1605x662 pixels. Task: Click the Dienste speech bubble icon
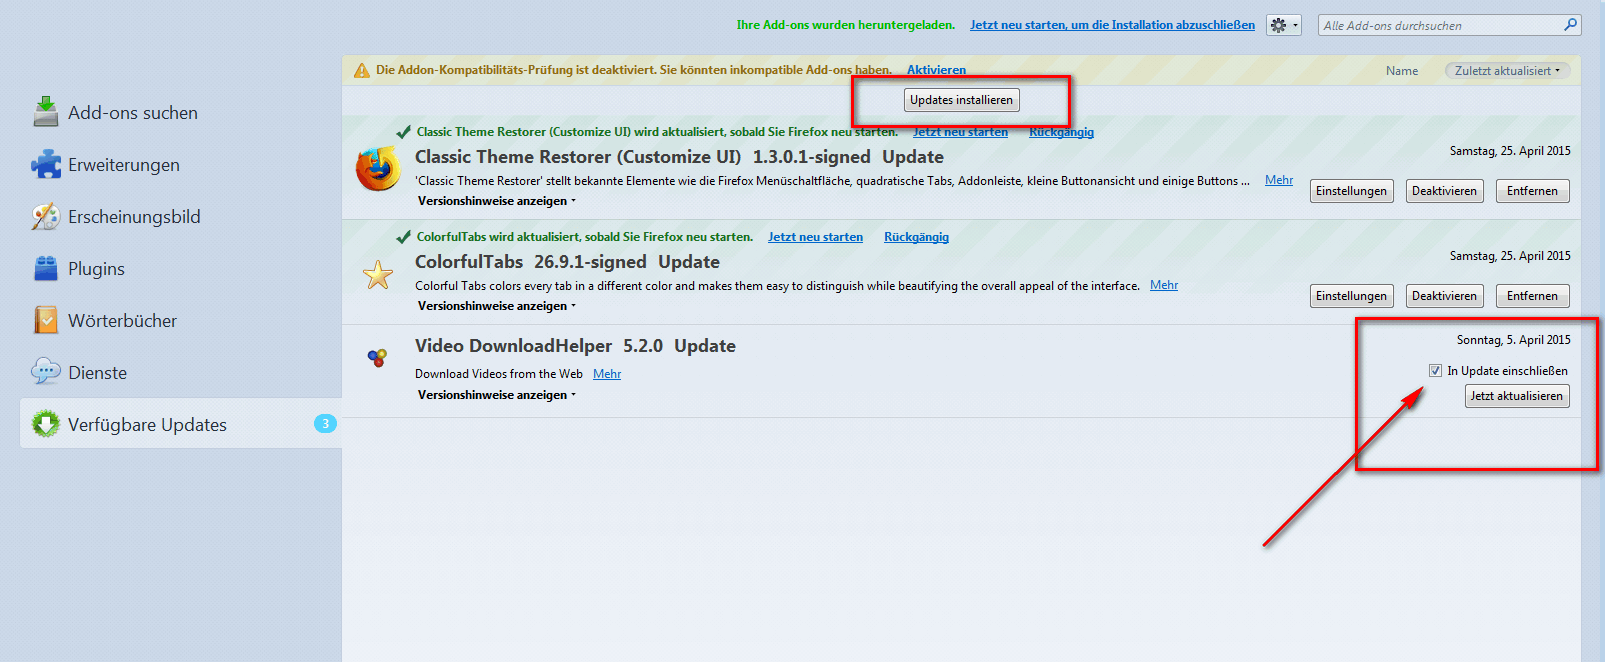point(46,372)
